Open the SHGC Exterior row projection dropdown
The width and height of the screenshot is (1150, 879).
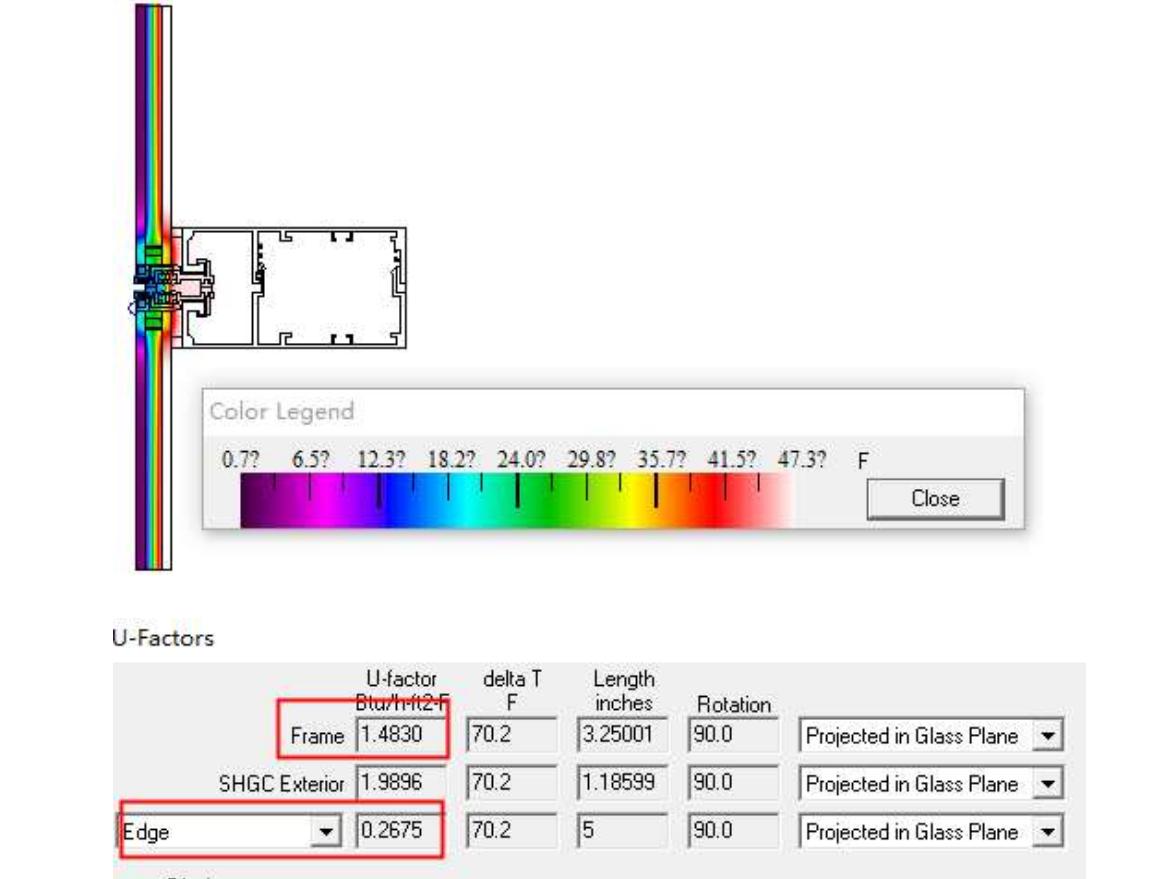(x=1047, y=785)
